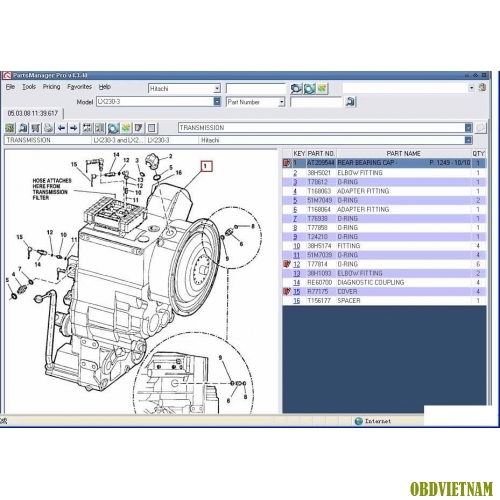Click the QTY column header

coord(478,154)
